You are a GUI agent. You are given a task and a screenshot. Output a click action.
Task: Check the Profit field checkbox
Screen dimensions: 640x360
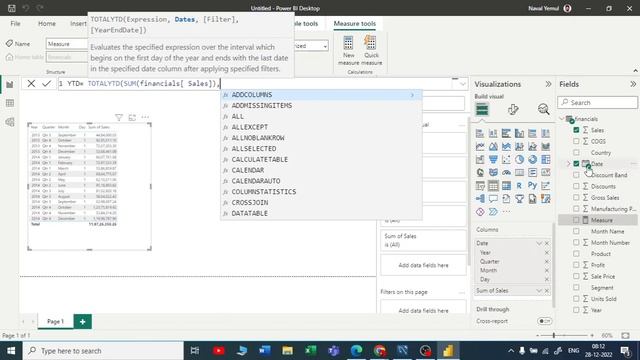click(576, 265)
